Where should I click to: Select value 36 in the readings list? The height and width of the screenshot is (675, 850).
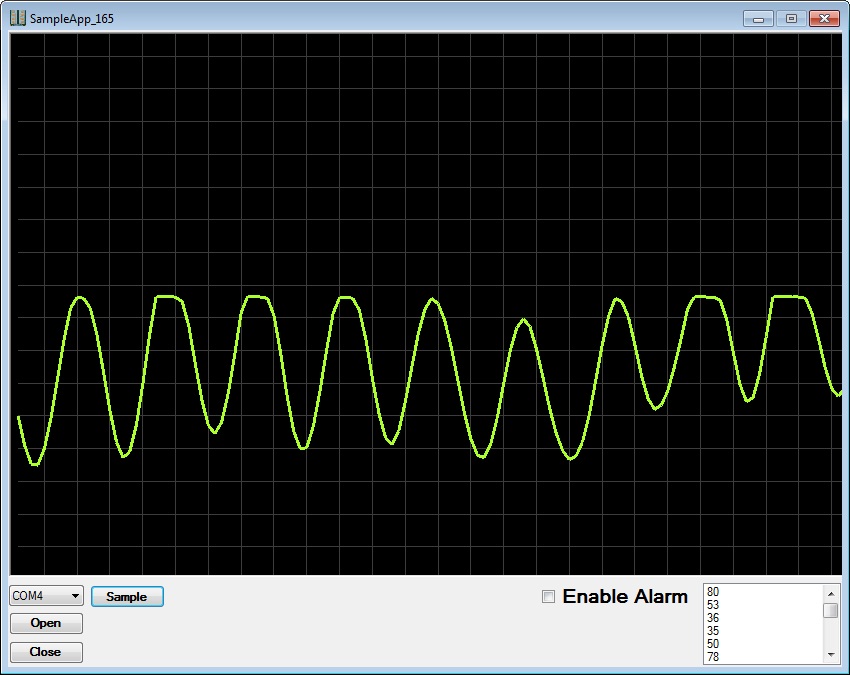713,618
